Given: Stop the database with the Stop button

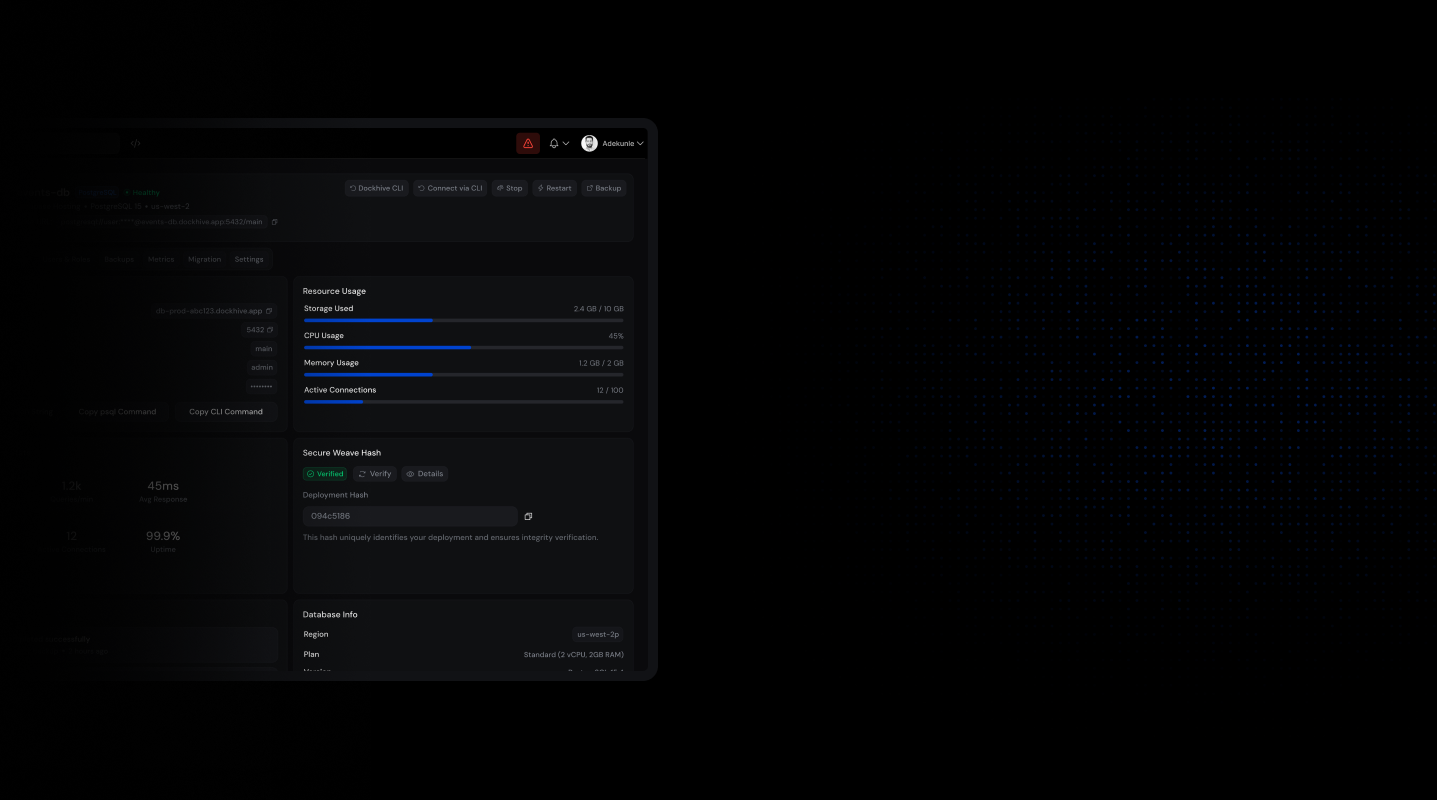Looking at the screenshot, I should tap(510, 188).
